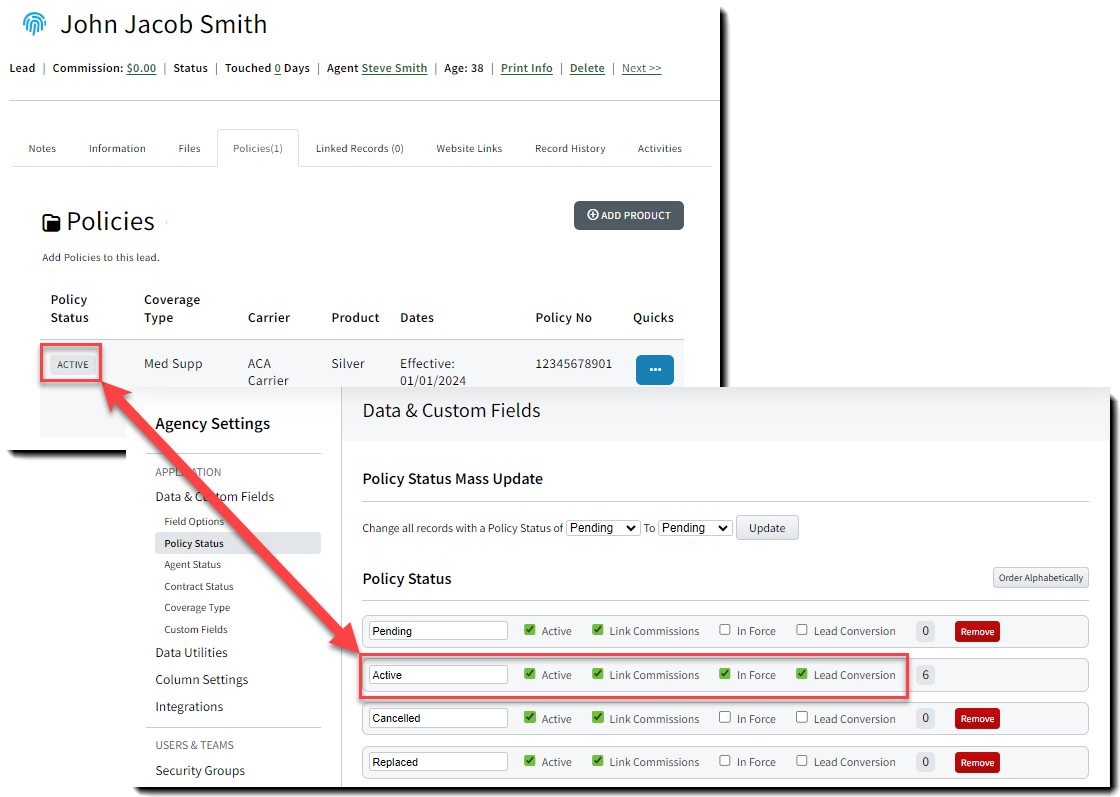This screenshot has height=797, width=1120.
Task: Enable Lead Conversion checkbox in Cancelled row
Action: pos(801,717)
